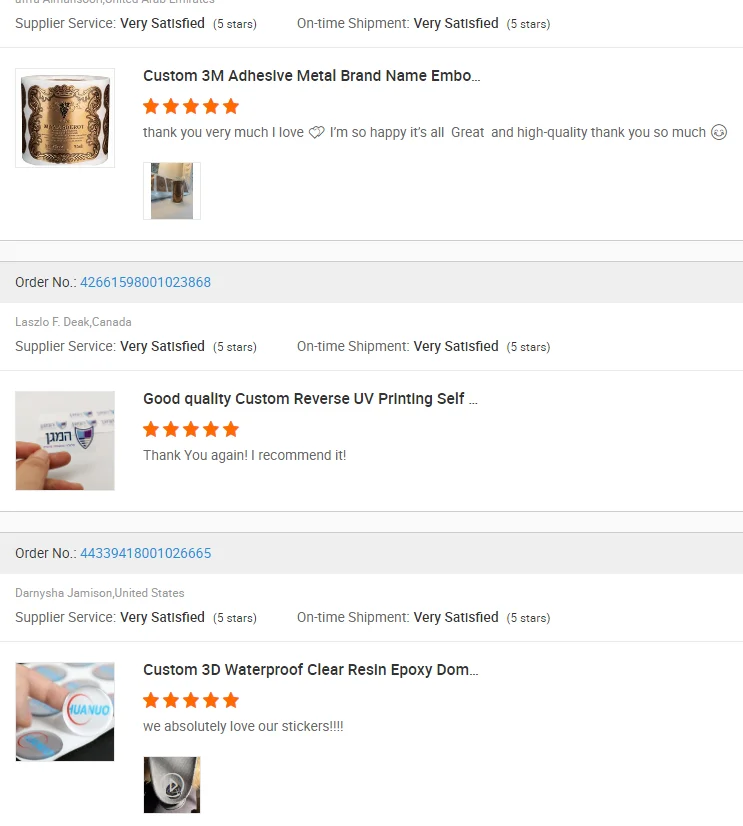Click the smiley emoji ending the first review

pos(718,133)
